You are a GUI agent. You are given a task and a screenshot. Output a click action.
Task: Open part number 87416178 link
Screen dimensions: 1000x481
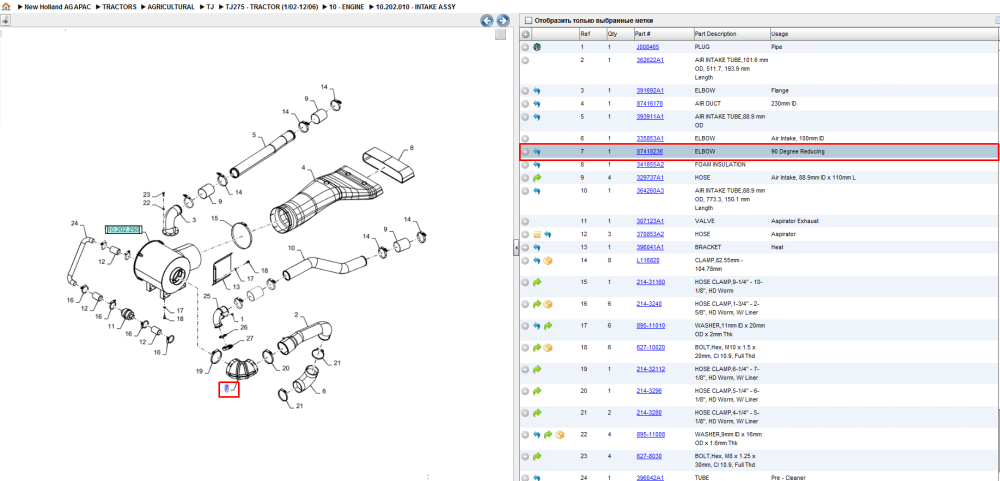coord(649,104)
